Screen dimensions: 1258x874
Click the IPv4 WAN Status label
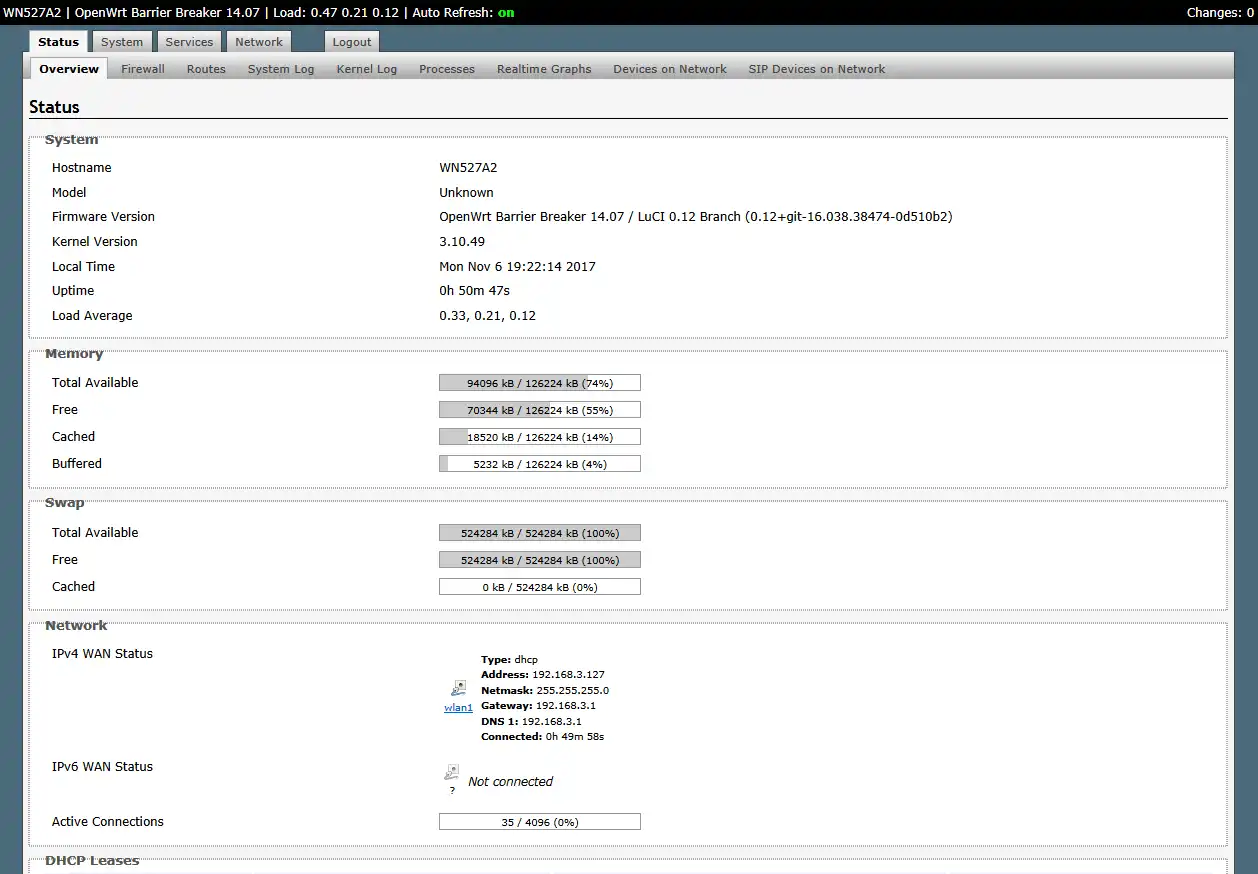pyautogui.click(x=102, y=654)
